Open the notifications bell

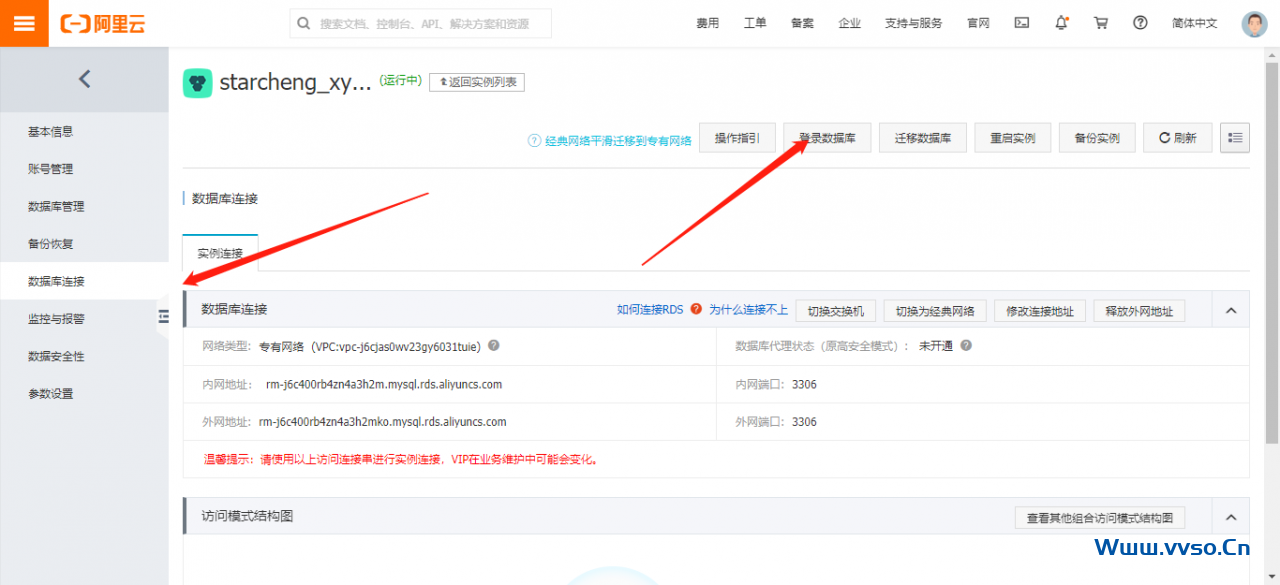1061,23
